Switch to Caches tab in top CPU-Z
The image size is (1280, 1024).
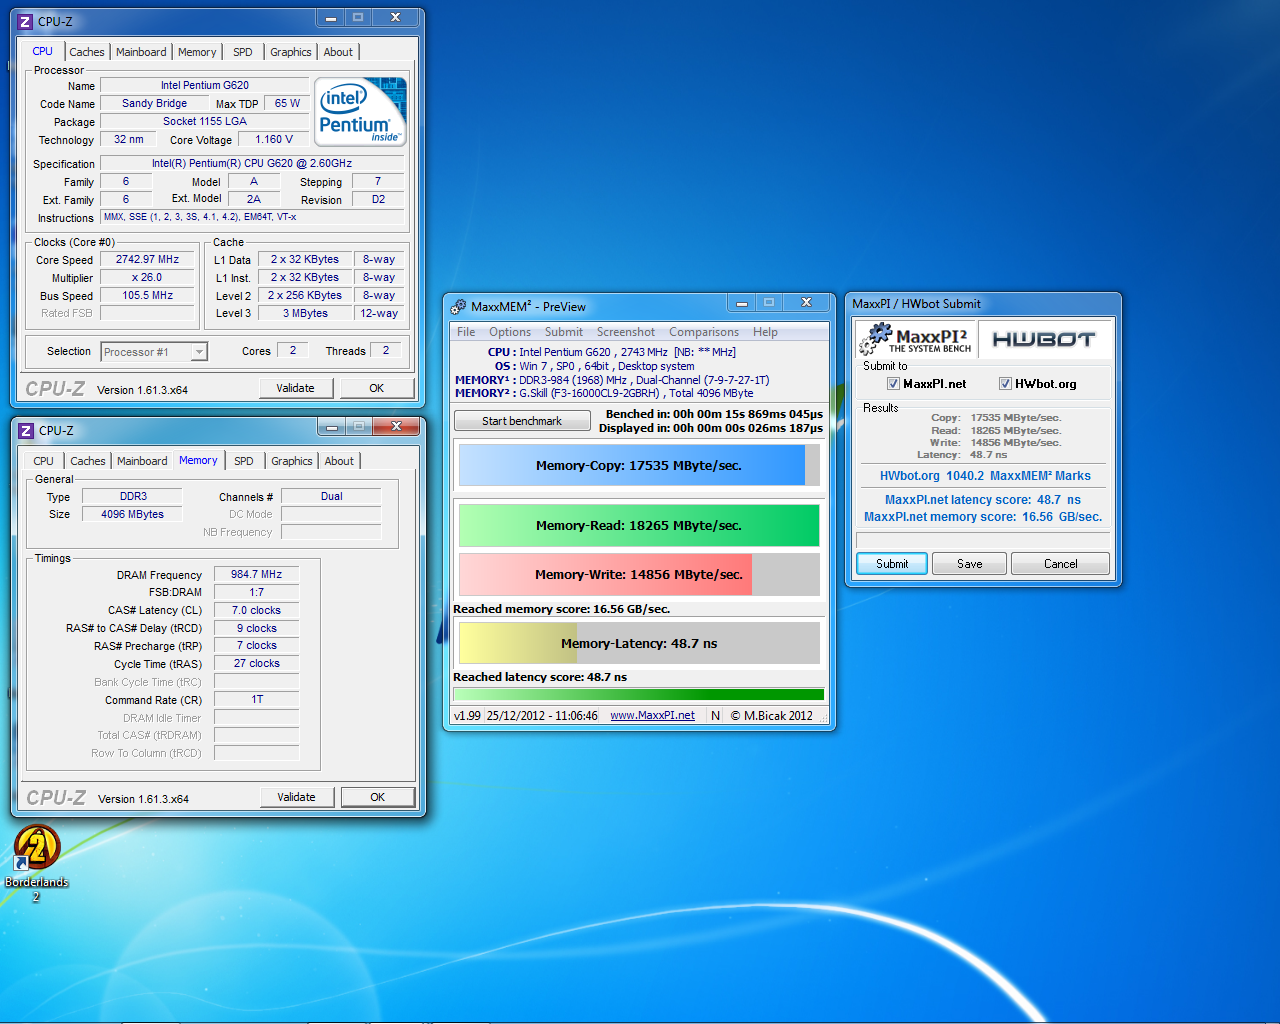pyautogui.click(x=87, y=52)
